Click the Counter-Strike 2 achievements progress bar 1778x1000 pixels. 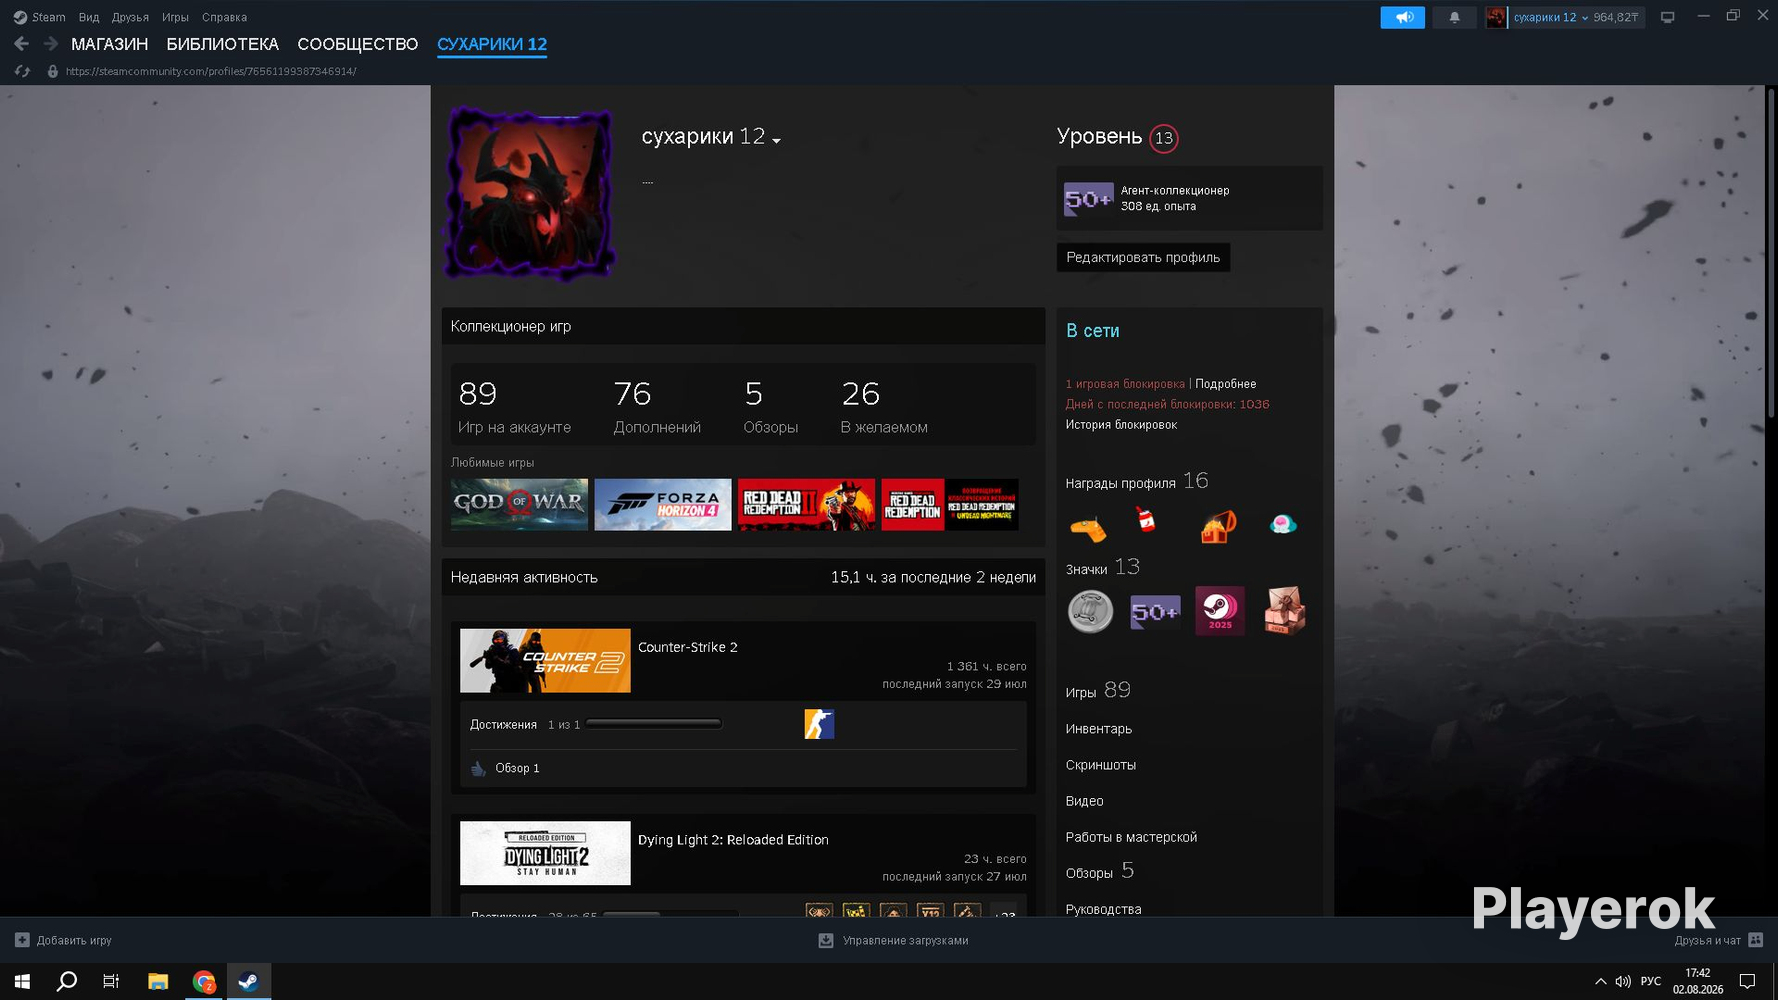pyautogui.click(x=654, y=724)
